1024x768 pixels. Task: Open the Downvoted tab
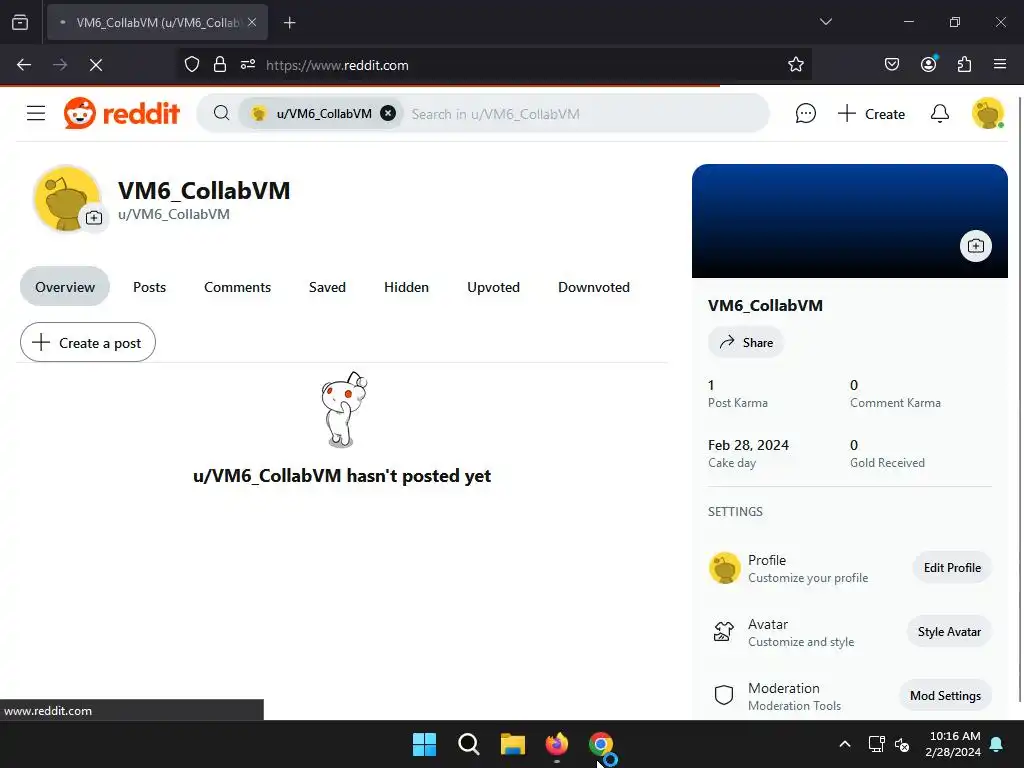(594, 287)
